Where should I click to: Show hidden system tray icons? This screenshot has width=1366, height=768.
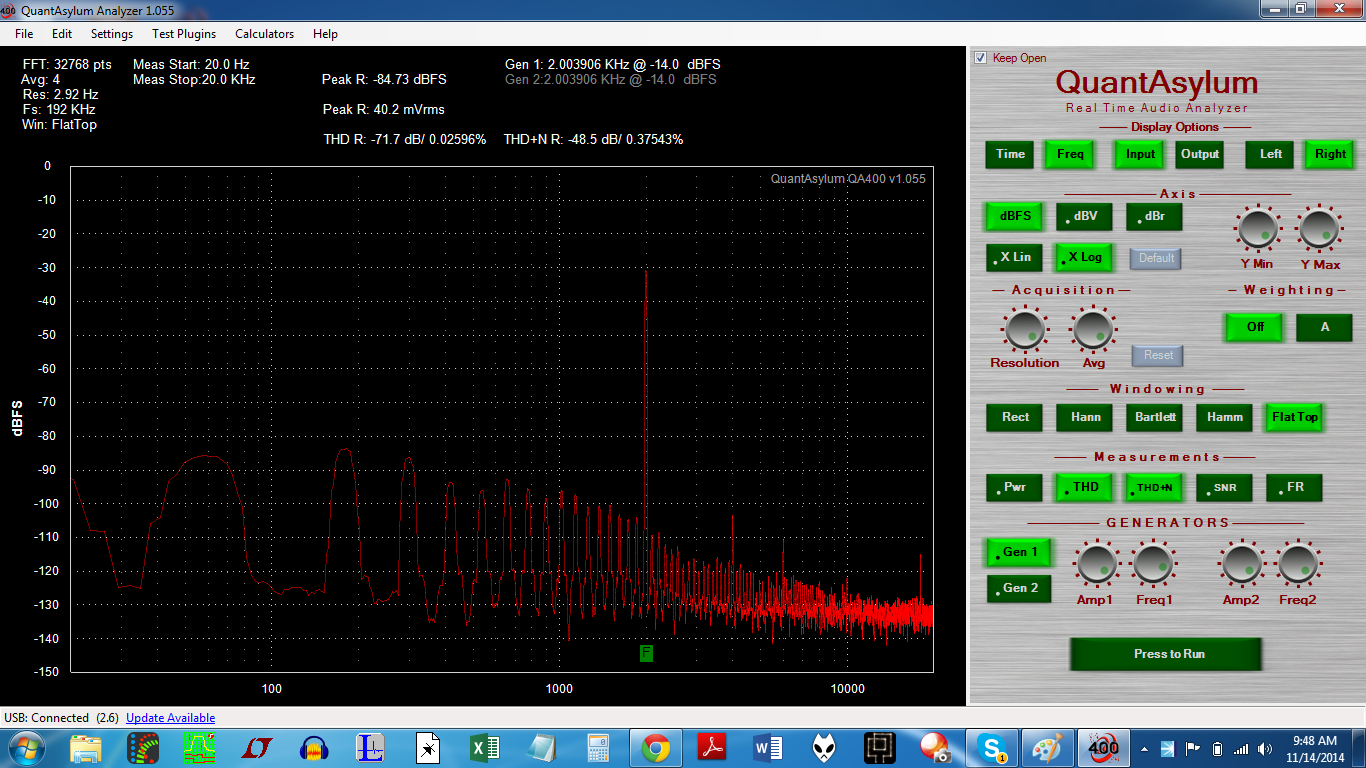(x=1144, y=749)
